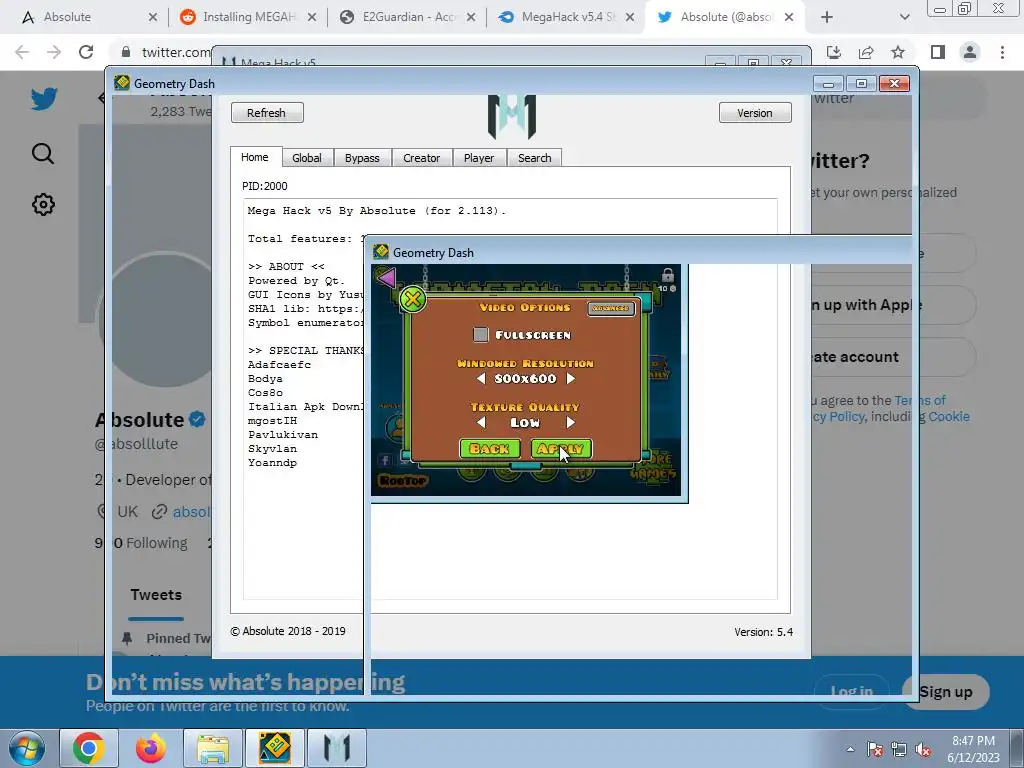
Task: Raise texture quality with right arrow
Action: 570,423
